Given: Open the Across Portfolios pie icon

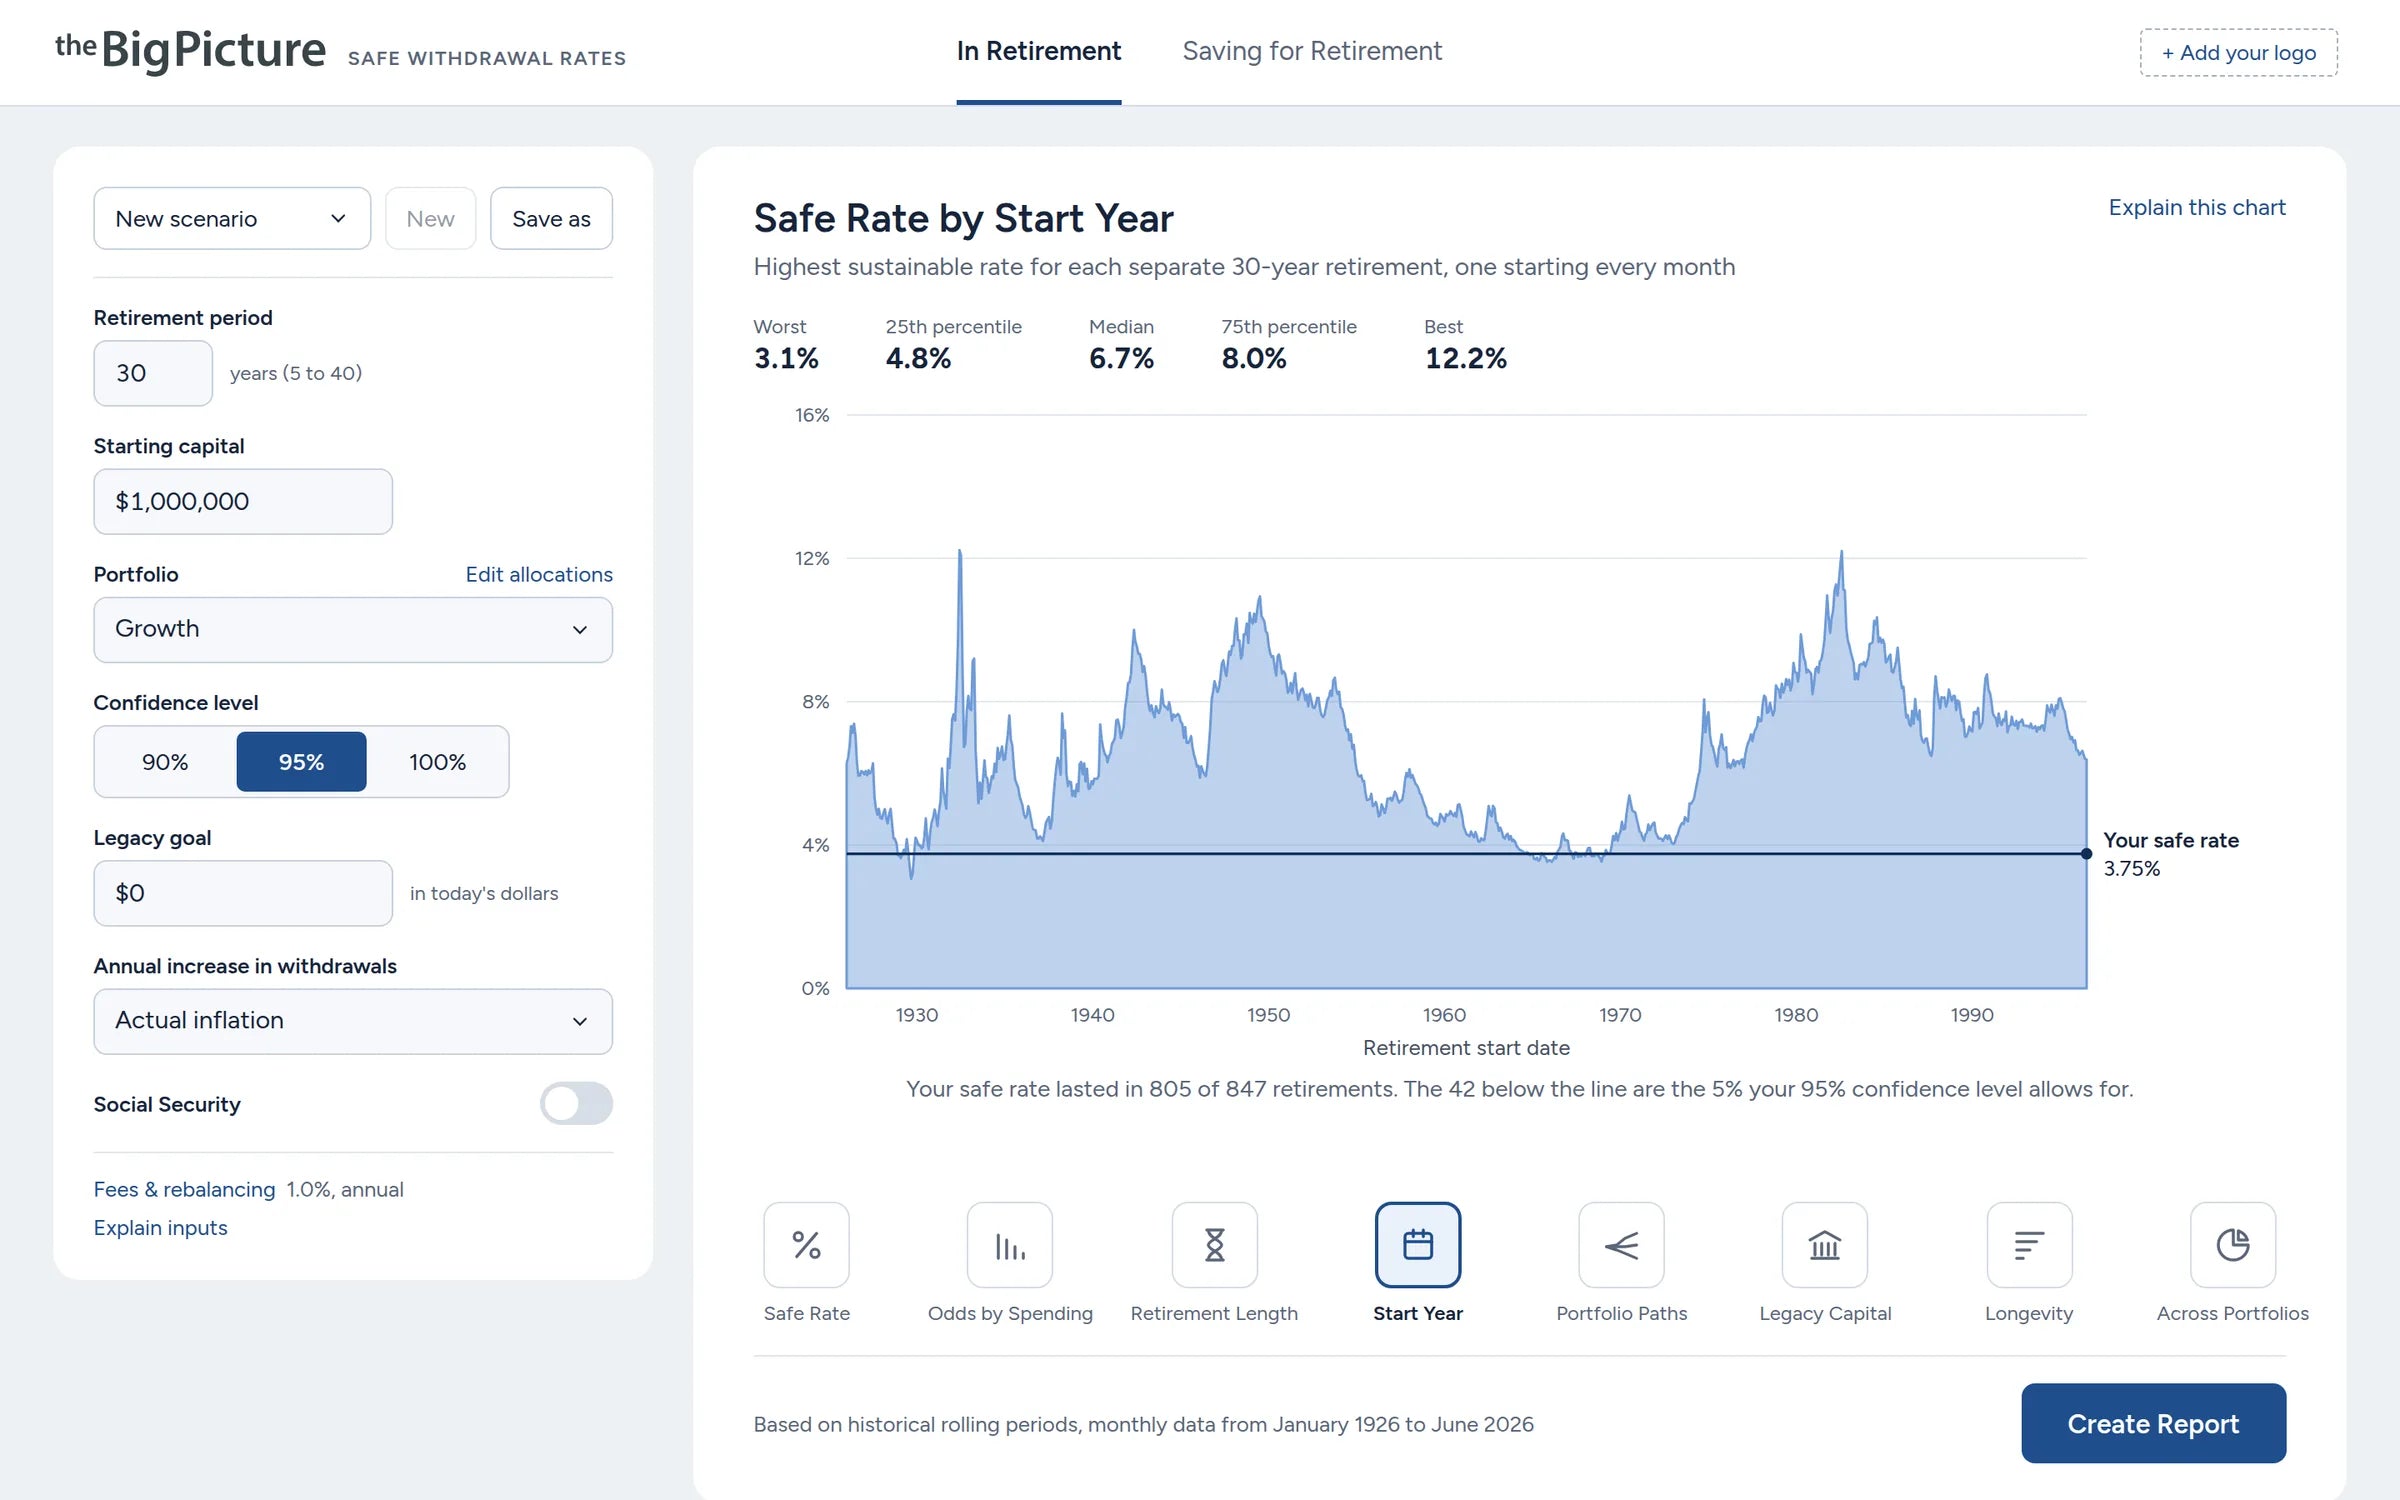Looking at the screenshot, I should (x=2233, y=1244).
